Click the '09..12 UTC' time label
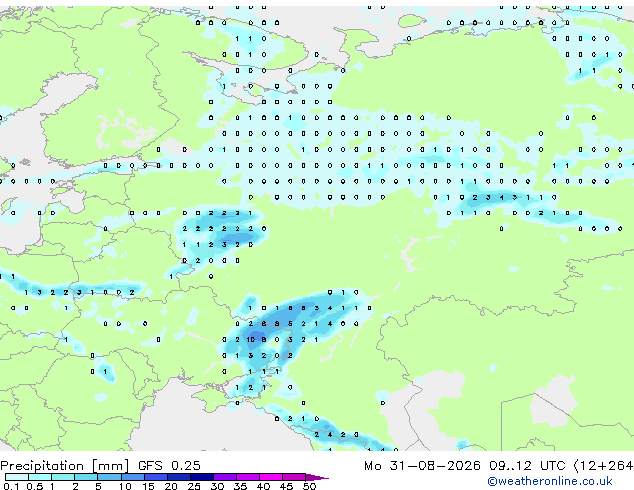 527,465
